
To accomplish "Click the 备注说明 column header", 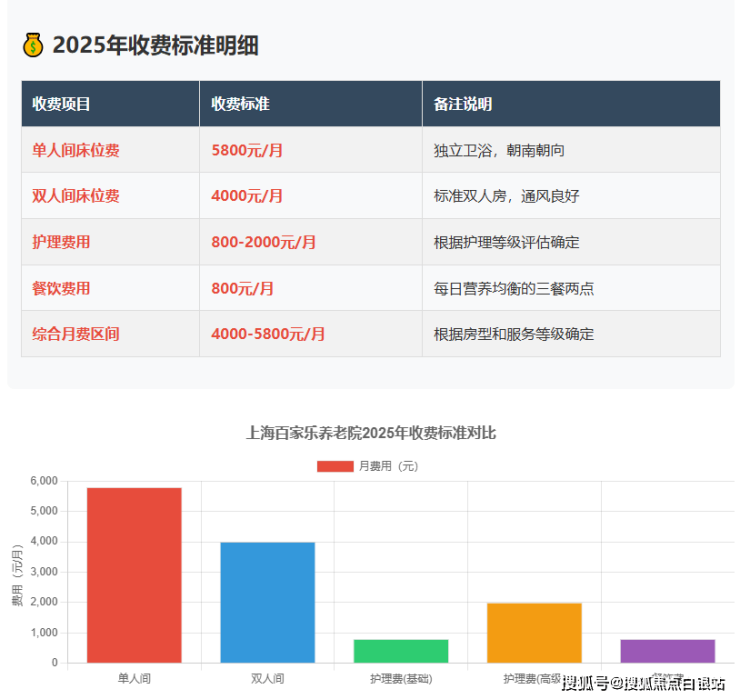I will [x=462, y=104].
